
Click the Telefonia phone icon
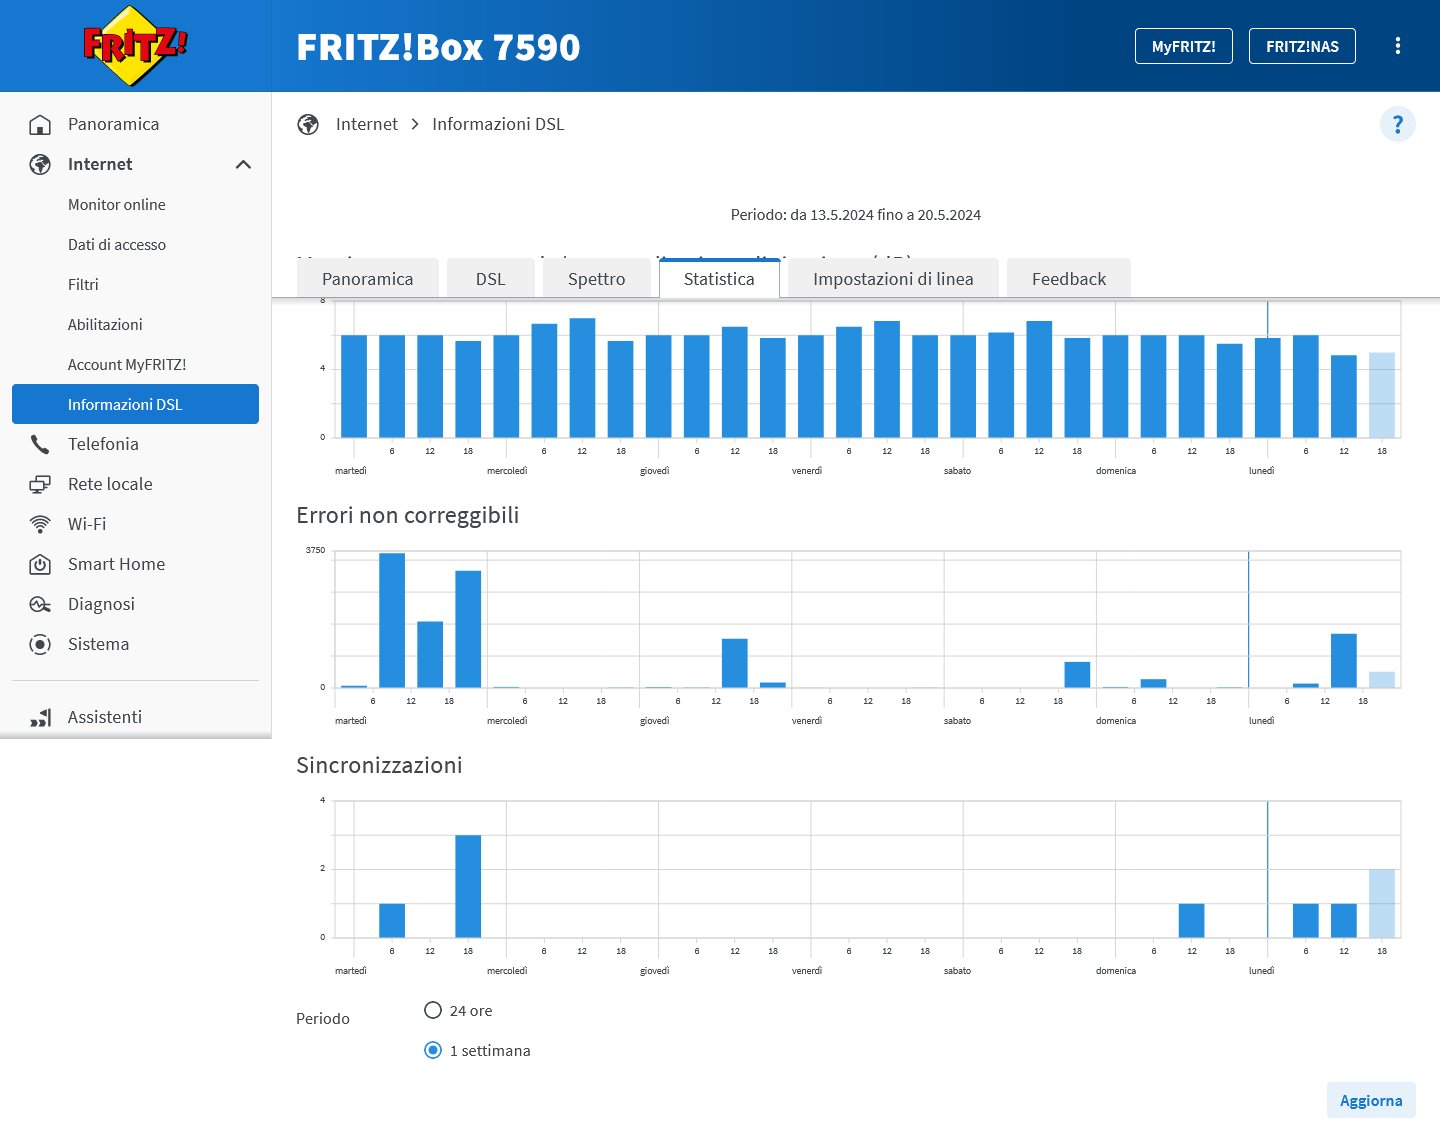pyautogui.click(x=40, y=444)
